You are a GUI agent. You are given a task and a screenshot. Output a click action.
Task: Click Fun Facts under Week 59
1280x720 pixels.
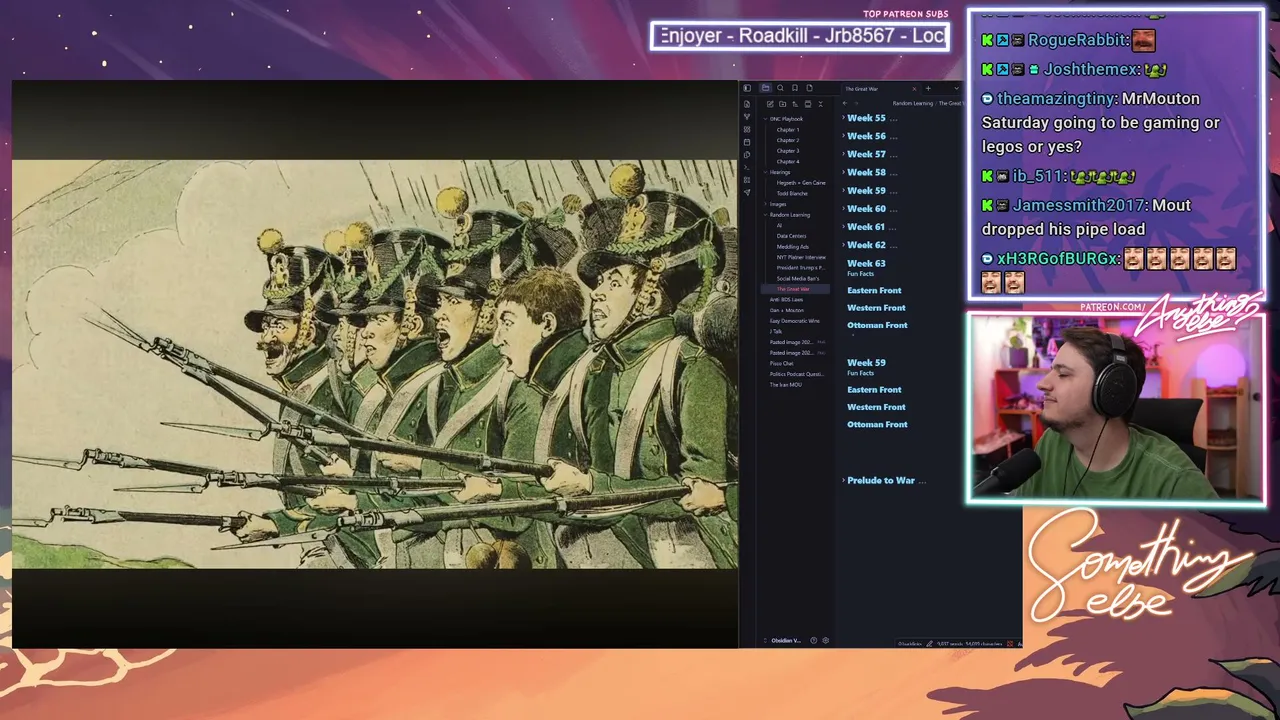[860, 374]
